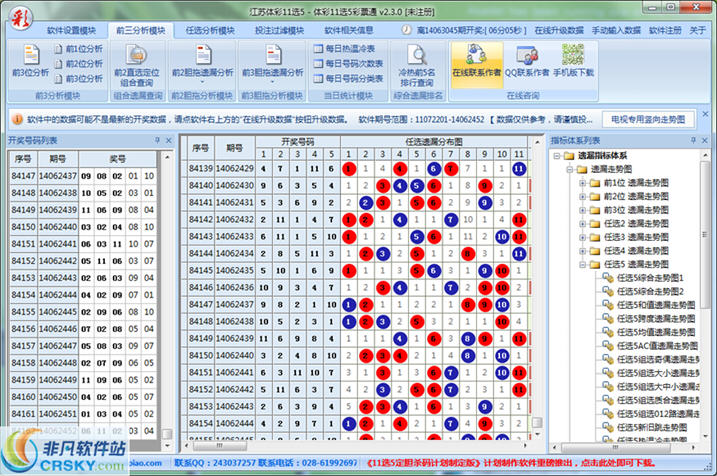The width and height of the screenshot is (717, 476).
Task: Open 每日号码分类表
Action: (x=348, y=79)
